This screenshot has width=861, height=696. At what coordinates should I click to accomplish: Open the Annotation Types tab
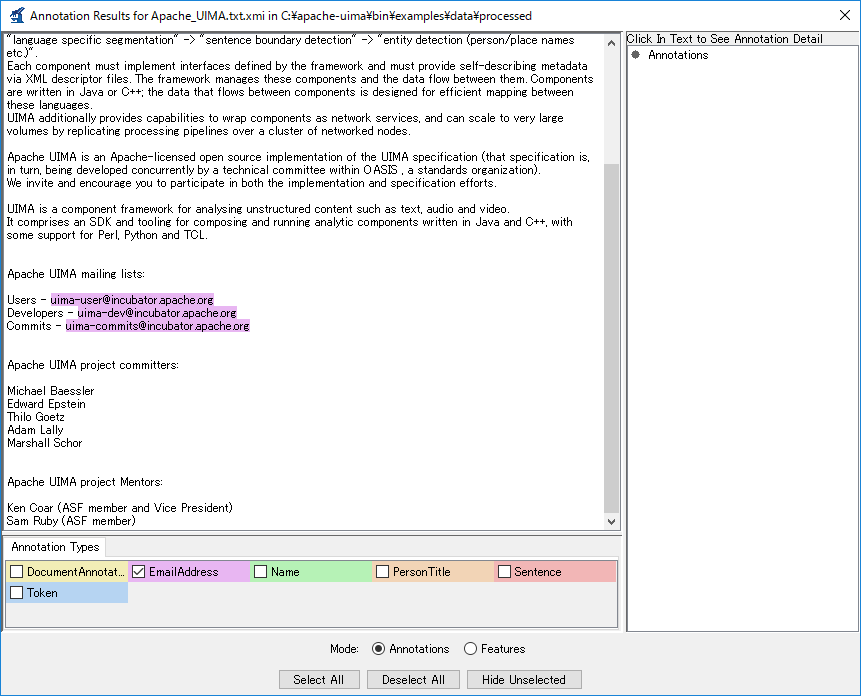[x=55, y=547]
